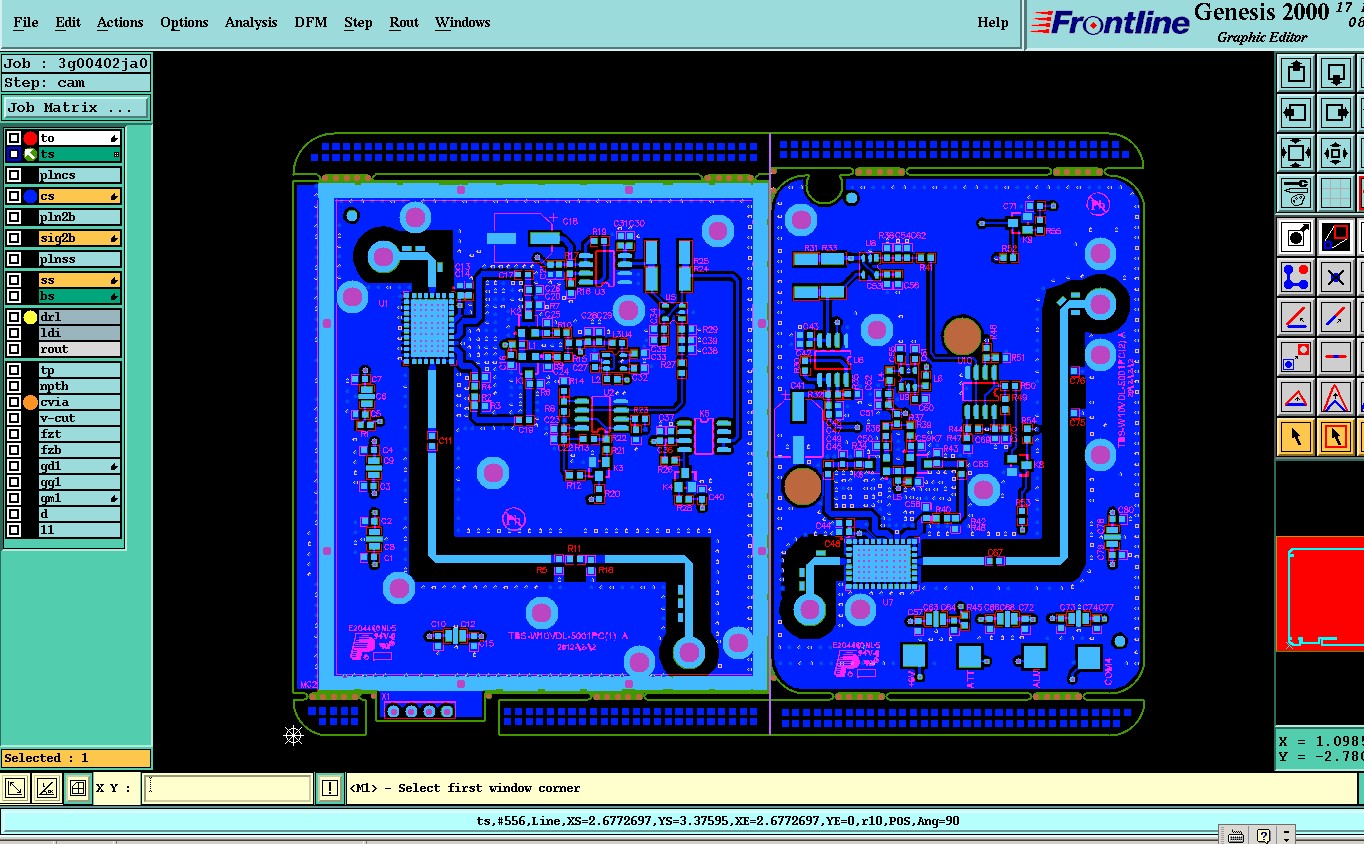Select the pln2b layer name
Image resolution: width=1364 pixels, height=844 pixels.
tap(80, 217)
